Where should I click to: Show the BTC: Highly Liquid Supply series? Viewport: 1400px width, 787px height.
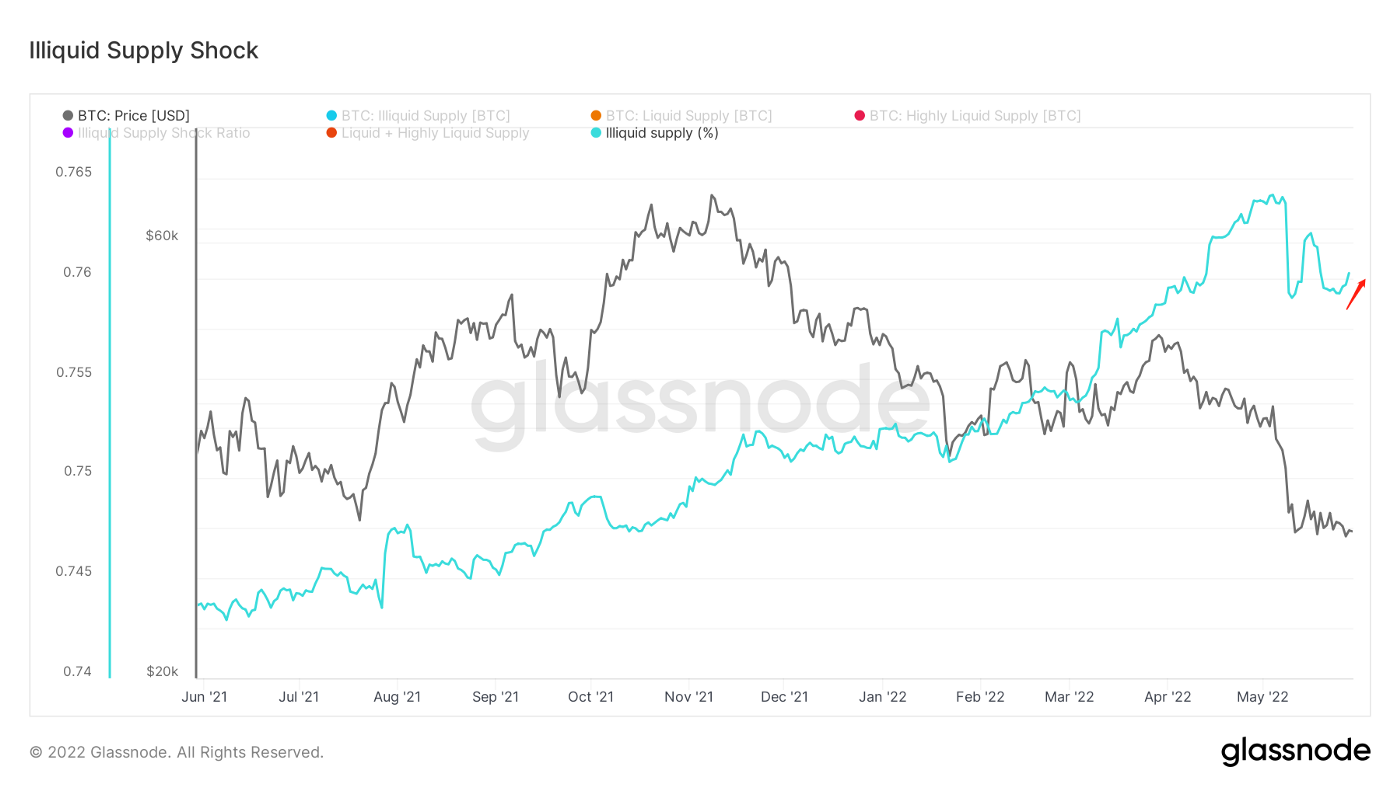975,116
